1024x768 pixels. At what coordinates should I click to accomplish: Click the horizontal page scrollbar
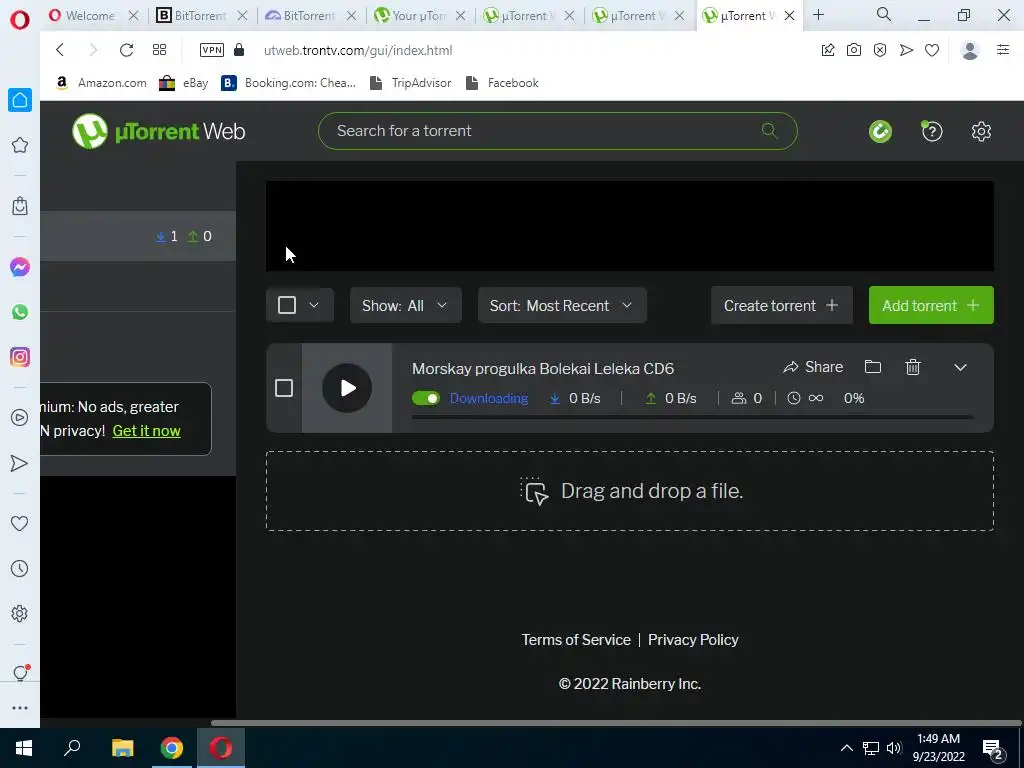point(616,723)
